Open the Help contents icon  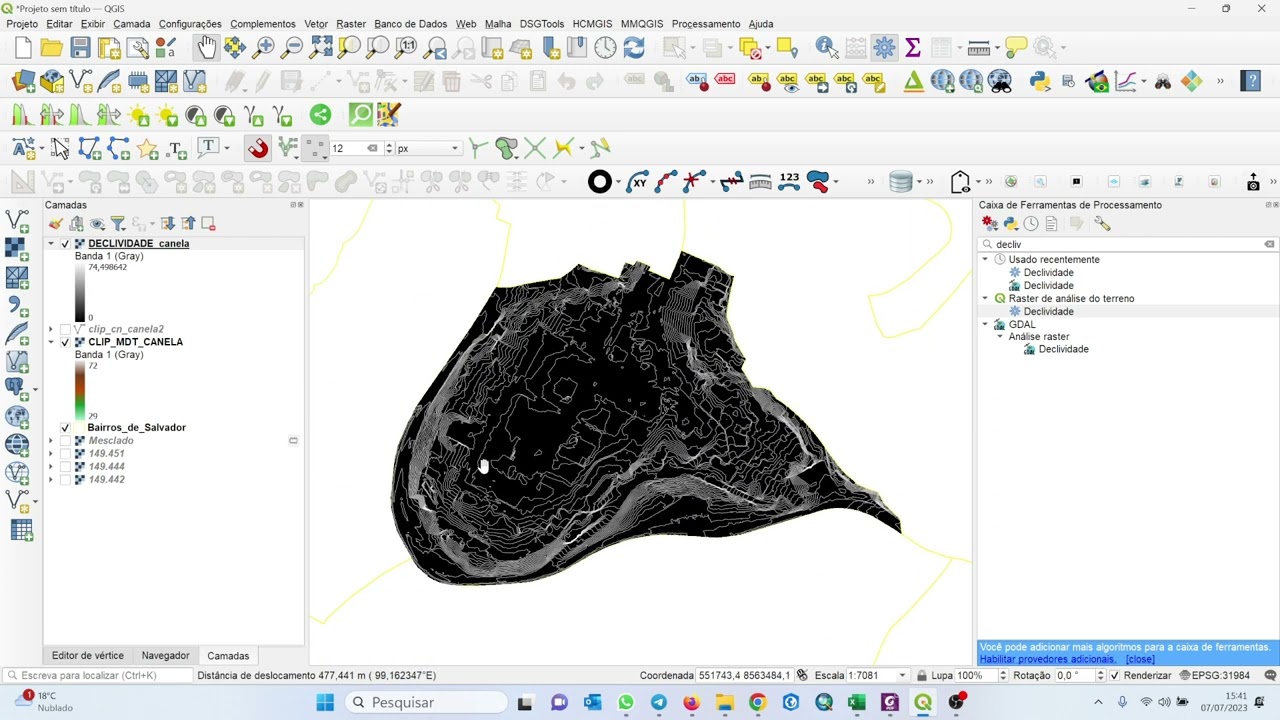(1250, 82)
